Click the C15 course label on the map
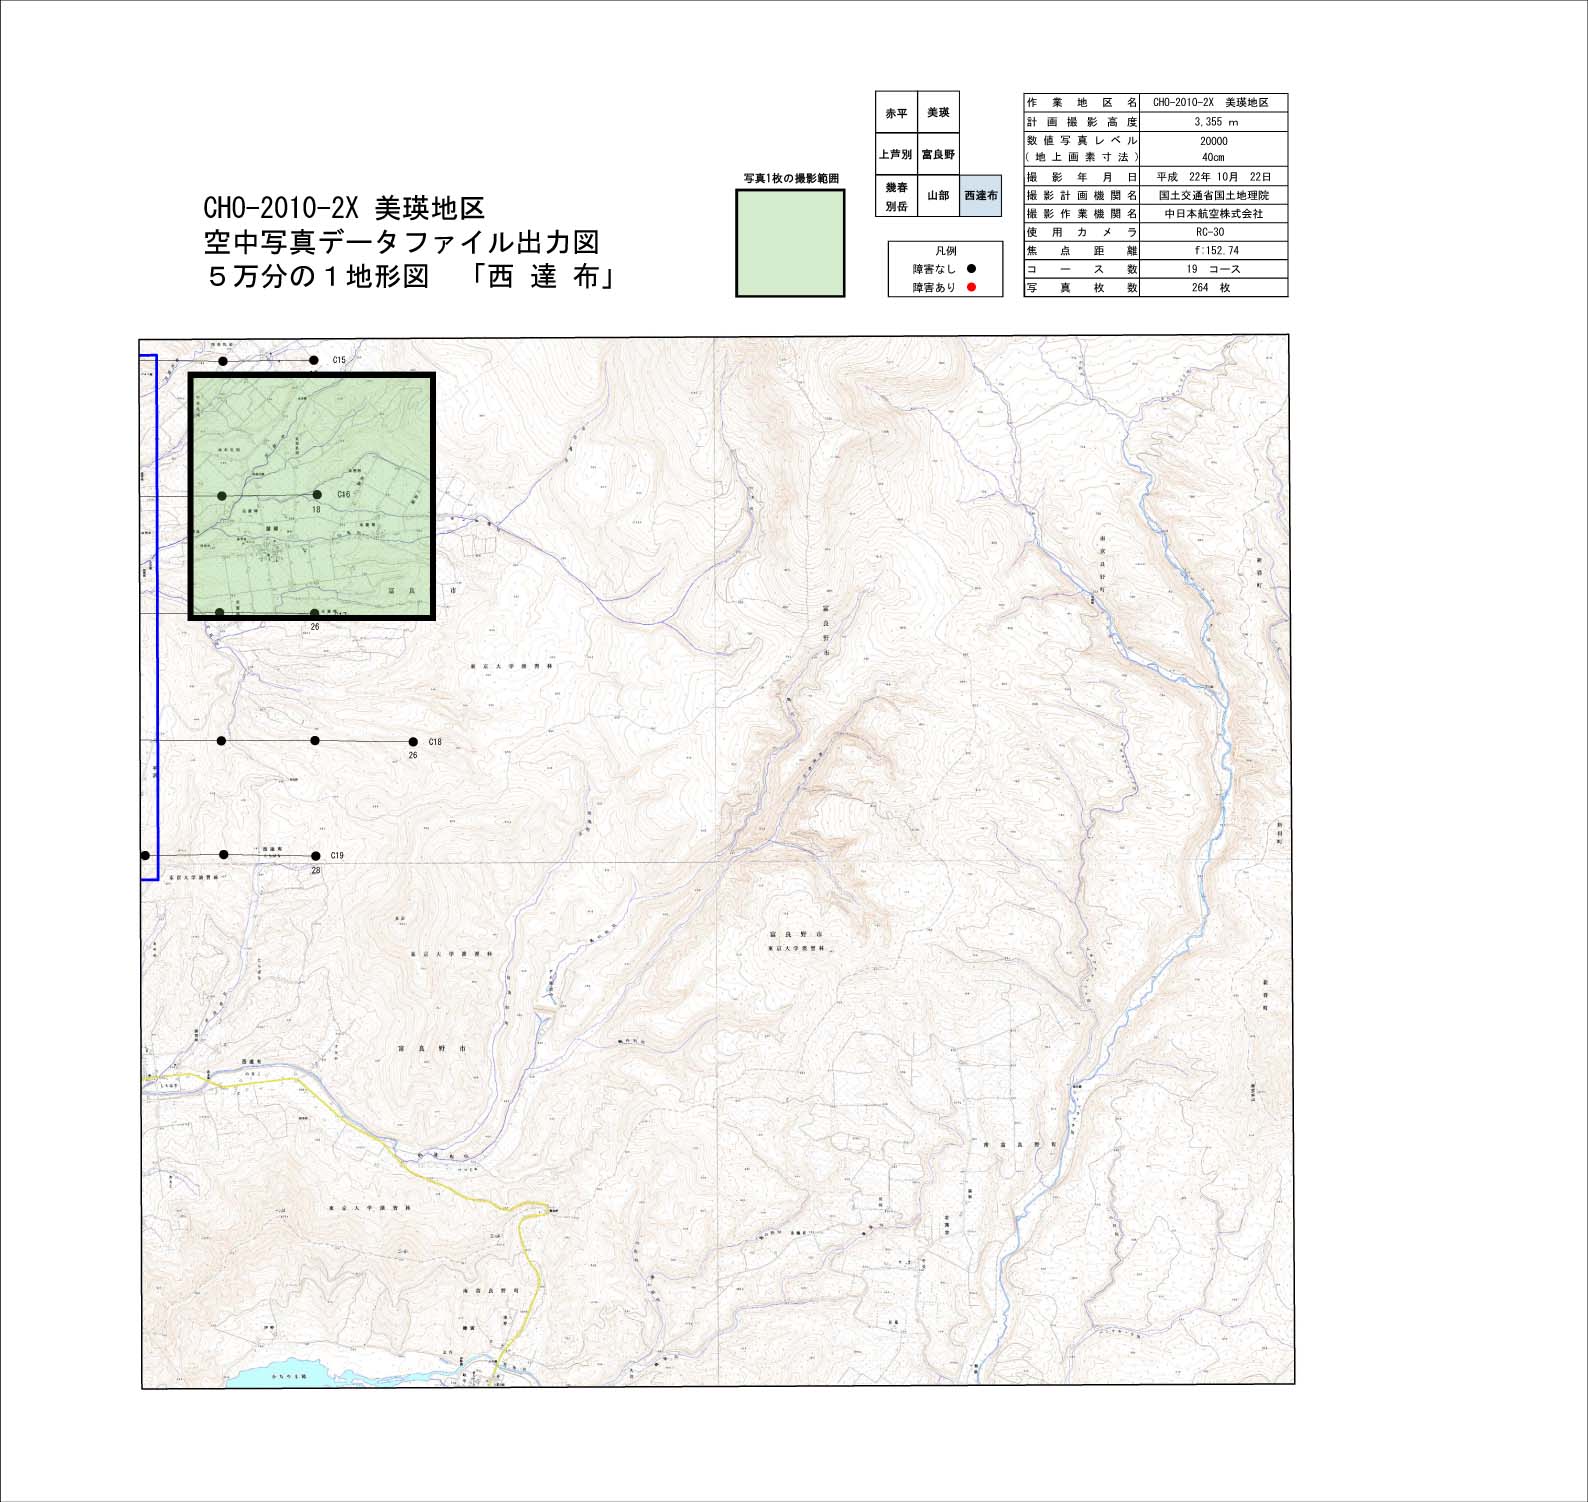The width and height of the screenshot is (1588, 1502). (339, 360)
